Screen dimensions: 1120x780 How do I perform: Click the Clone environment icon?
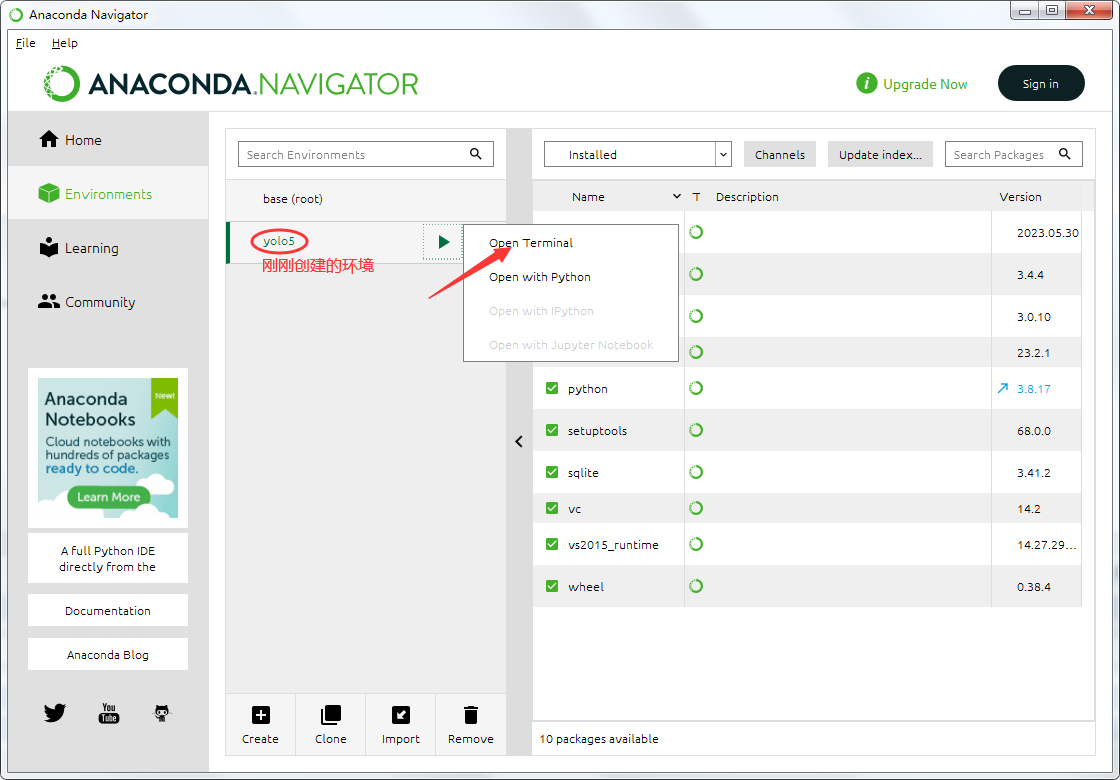331,715
